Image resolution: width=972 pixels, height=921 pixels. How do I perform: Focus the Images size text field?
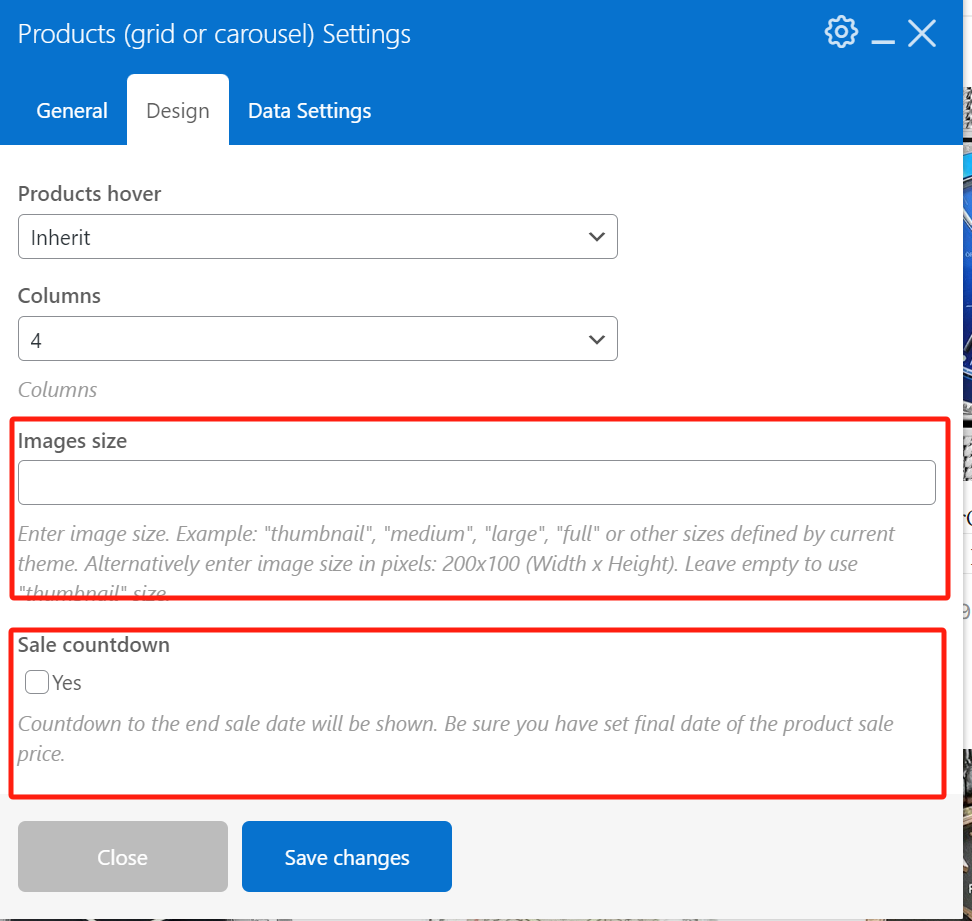coord(476,483)
